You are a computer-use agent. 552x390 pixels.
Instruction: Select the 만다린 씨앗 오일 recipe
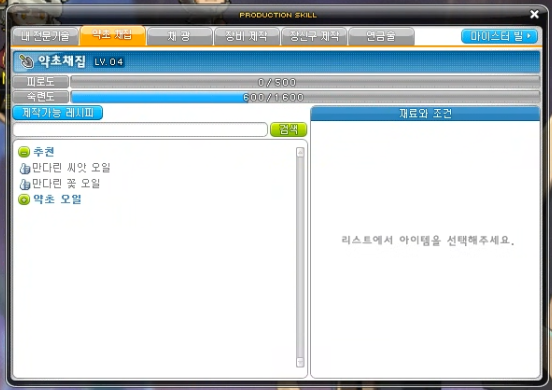pos(71,168)
